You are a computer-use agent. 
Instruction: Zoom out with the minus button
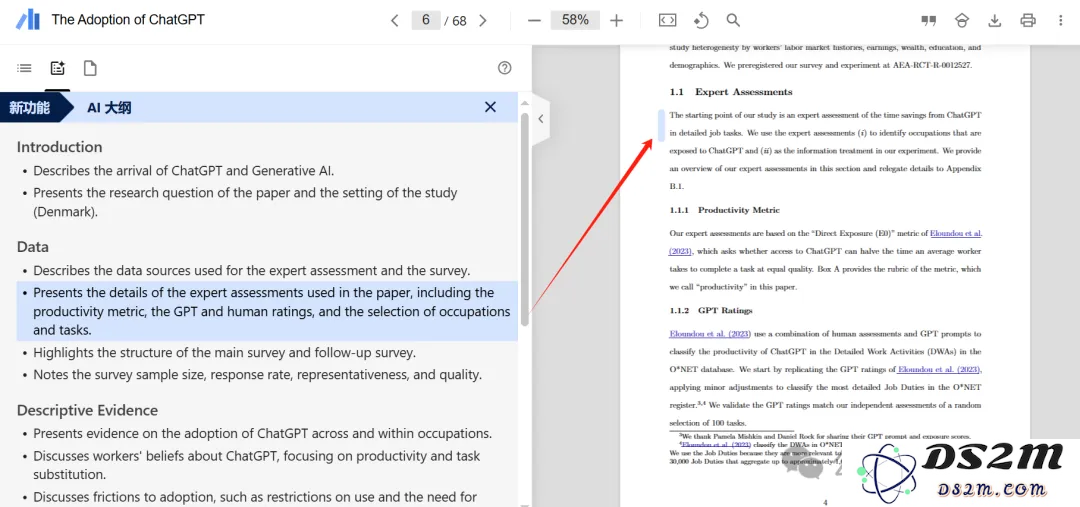[x=534, y=21]
